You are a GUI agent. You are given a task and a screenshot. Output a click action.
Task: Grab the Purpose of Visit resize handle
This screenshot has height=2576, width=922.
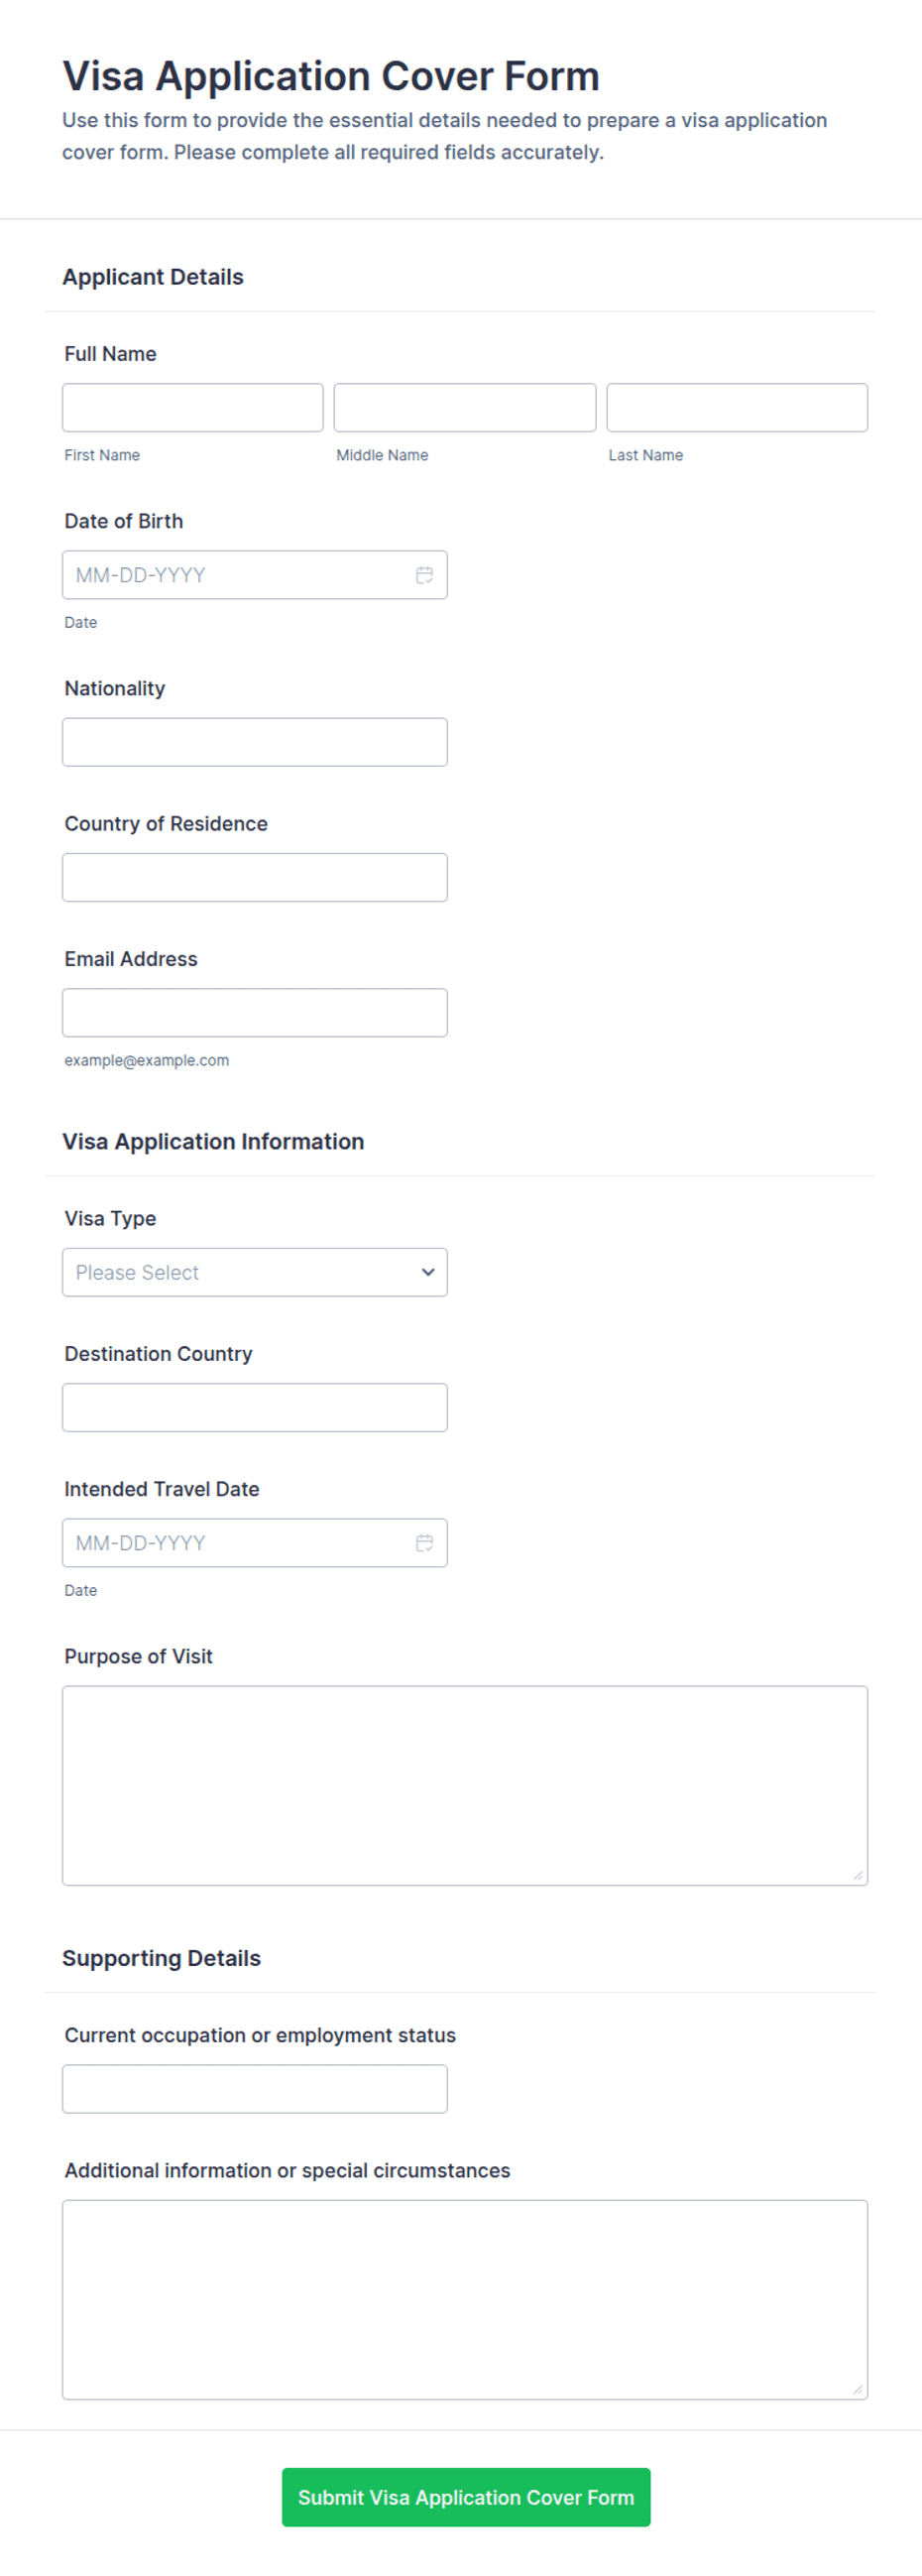point(858,1876)
